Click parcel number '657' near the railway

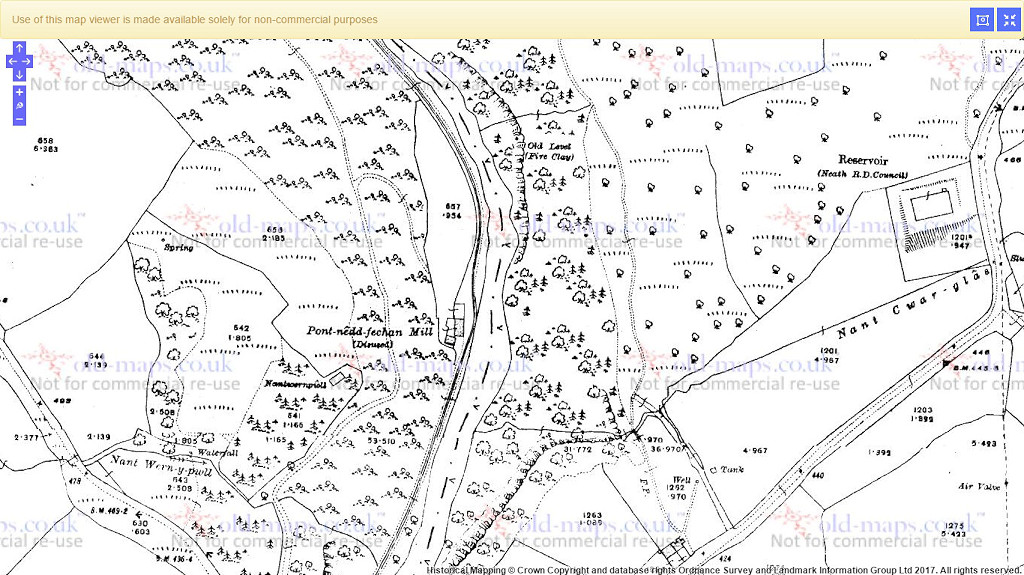pos(452,206)
